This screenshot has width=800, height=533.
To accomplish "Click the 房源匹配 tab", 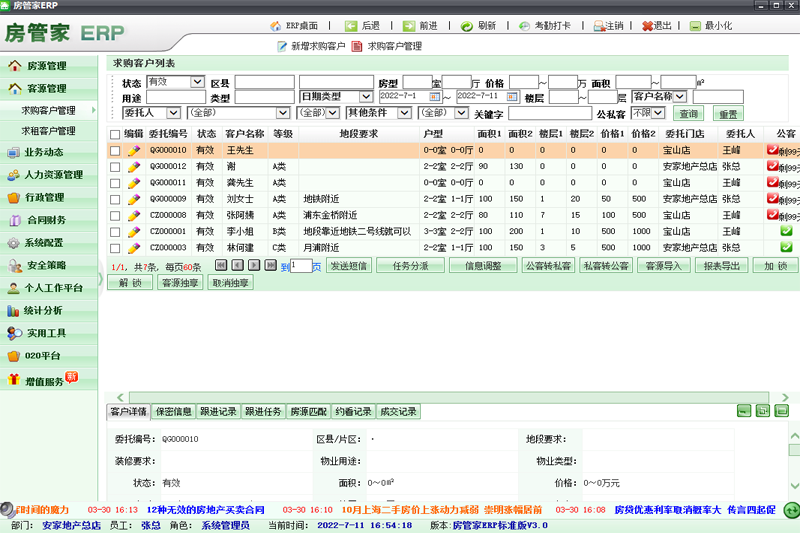I will 308,412.
